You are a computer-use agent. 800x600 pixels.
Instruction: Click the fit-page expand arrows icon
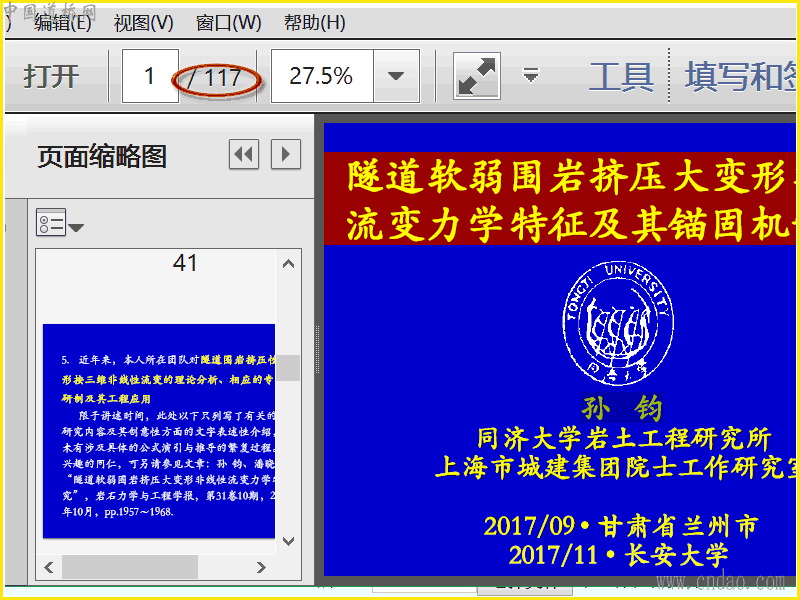click(x=477, y=76)
